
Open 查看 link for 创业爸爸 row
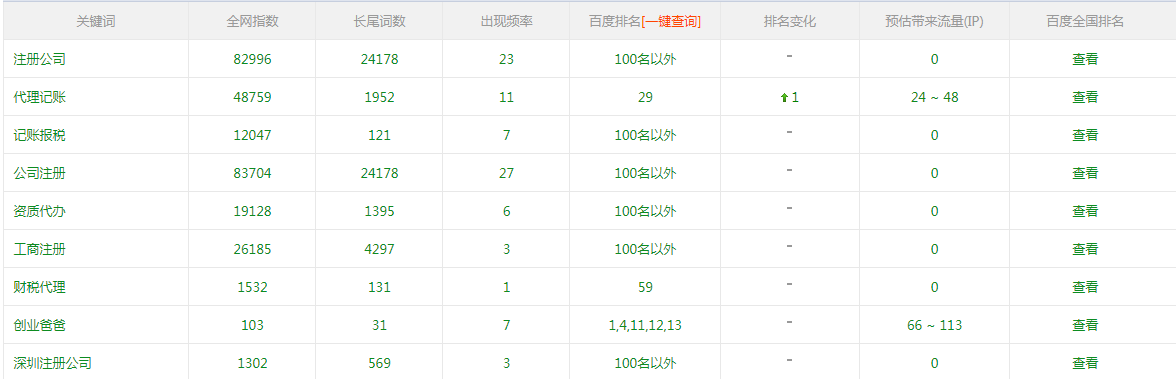pos(1084,325)
